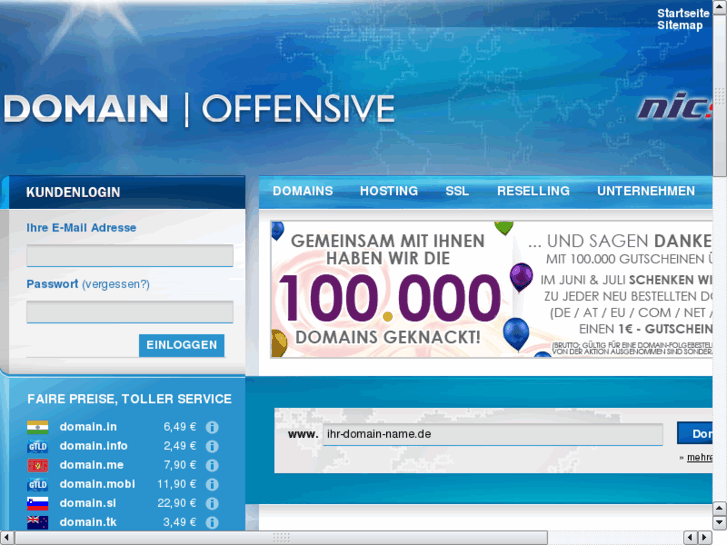Show info for domain.tk price
Screen dimensions: 727x545
(x=212, y=523)
